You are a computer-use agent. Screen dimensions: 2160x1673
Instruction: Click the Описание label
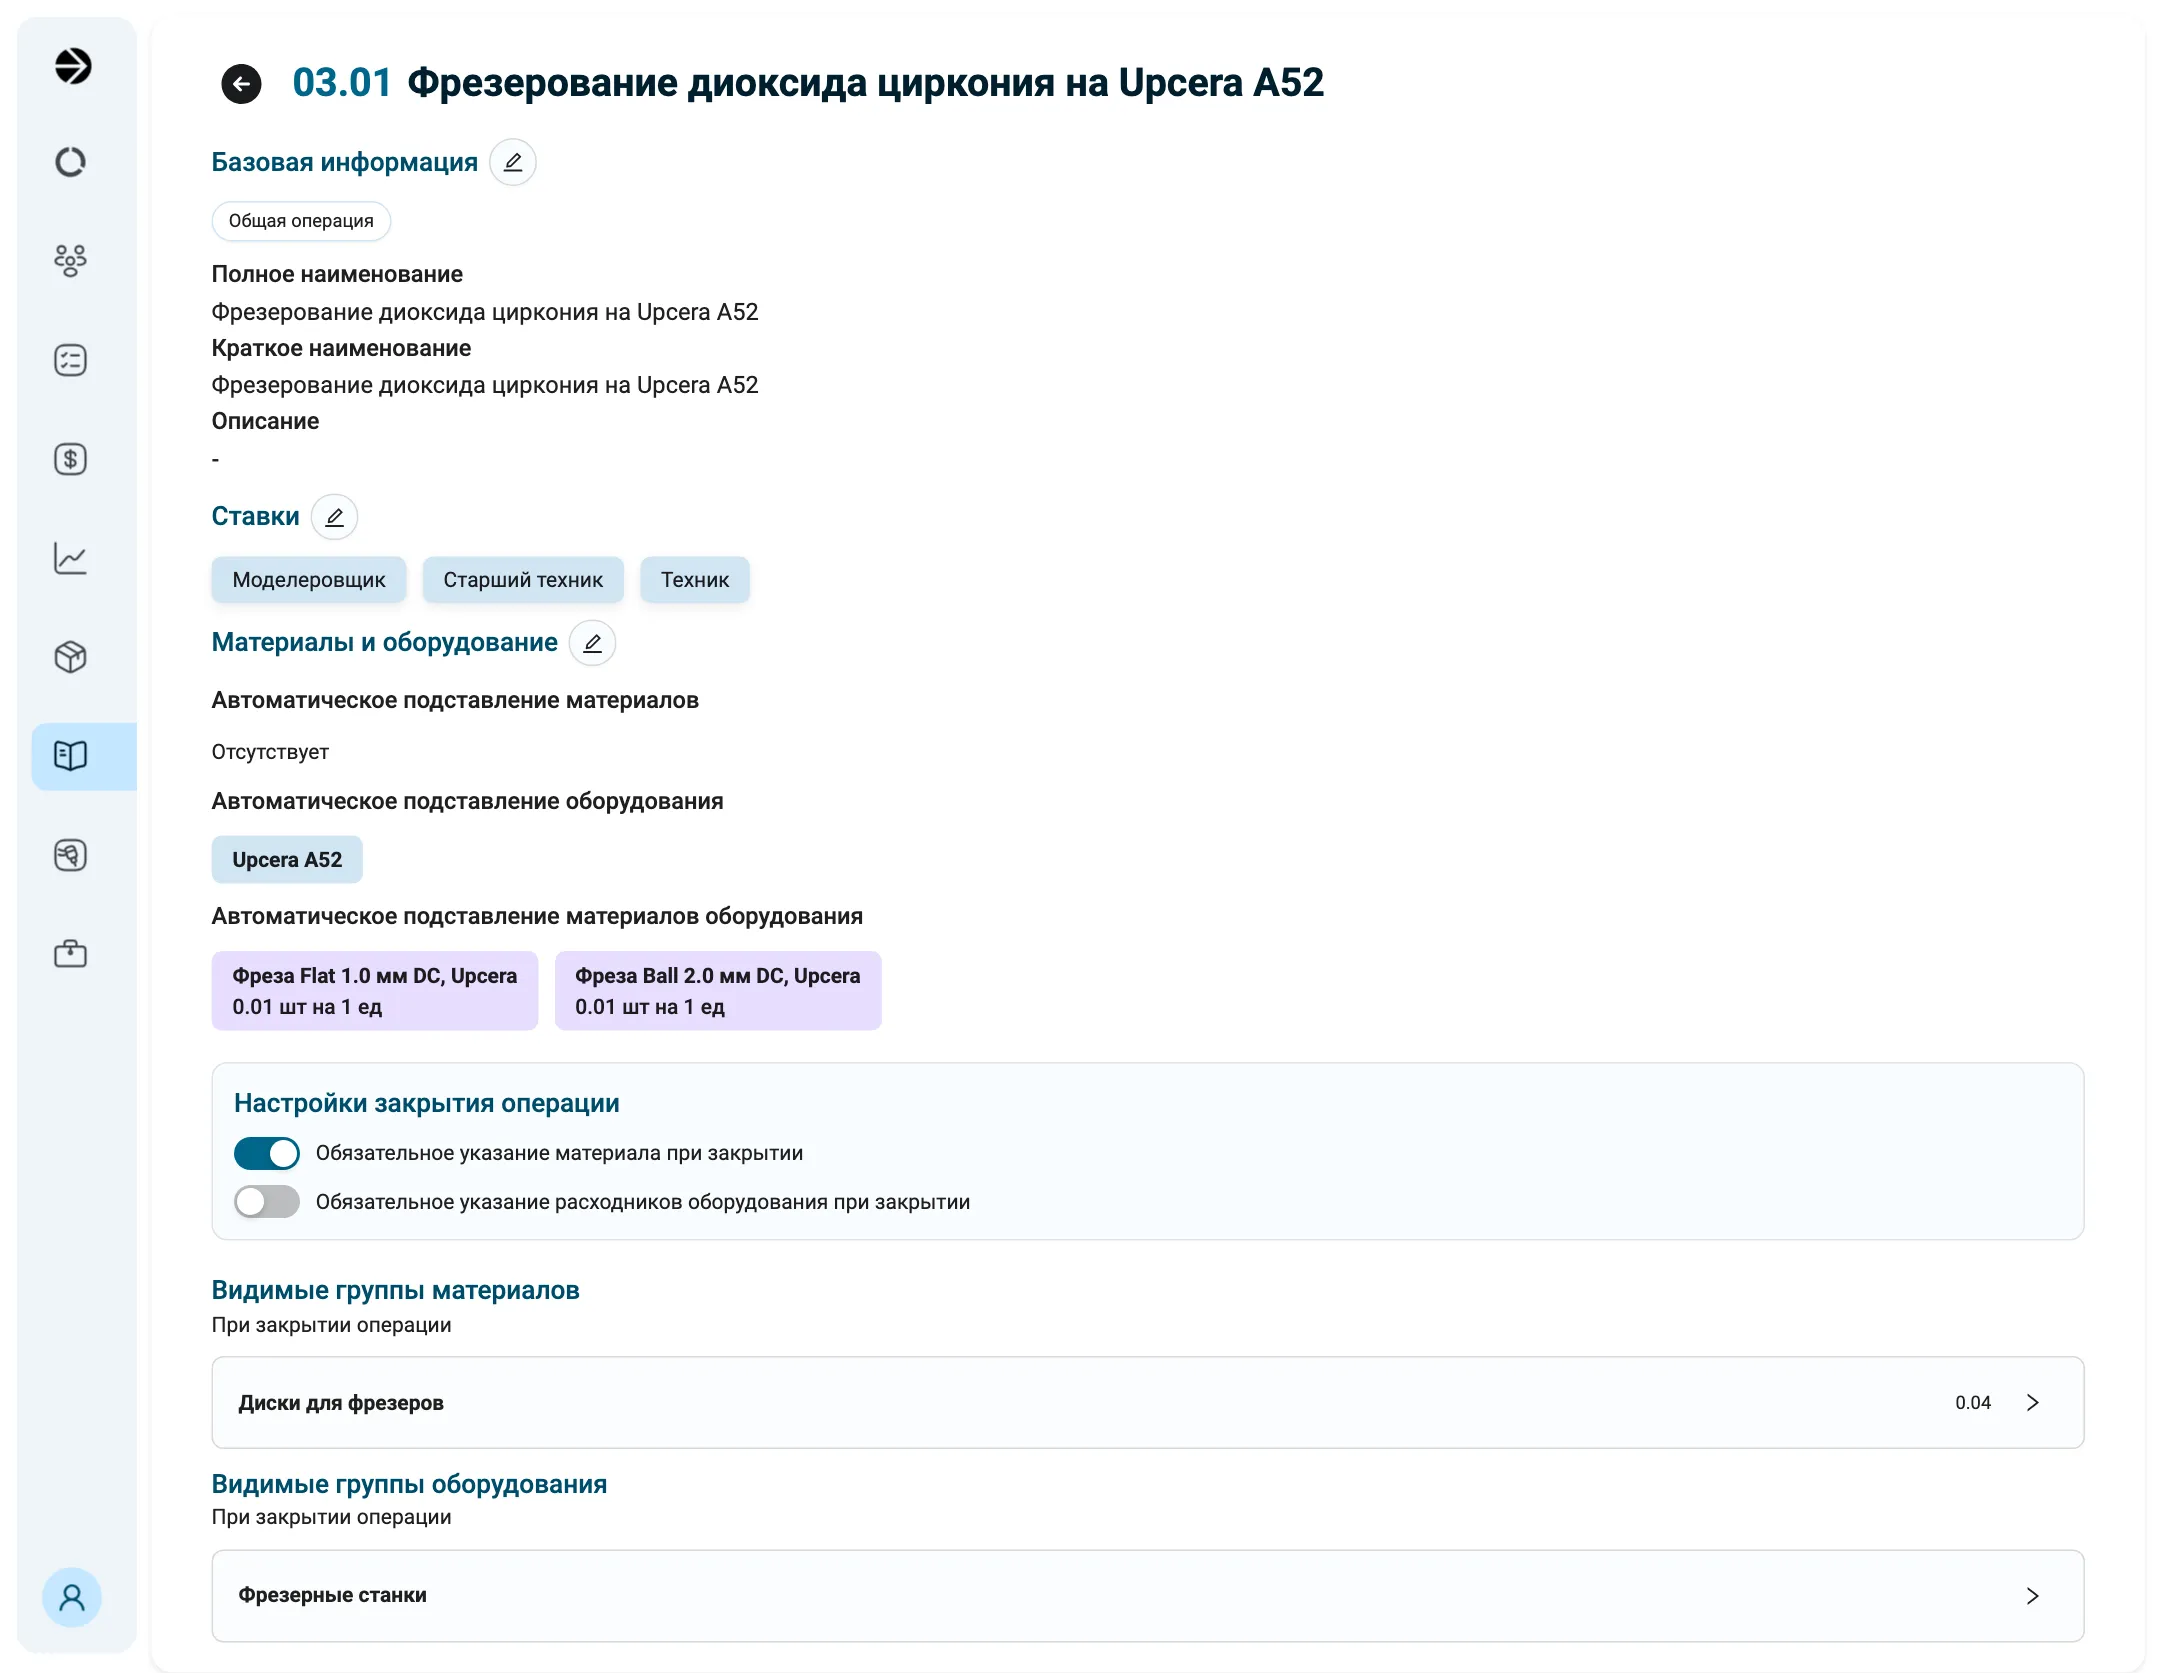point(265,421)
